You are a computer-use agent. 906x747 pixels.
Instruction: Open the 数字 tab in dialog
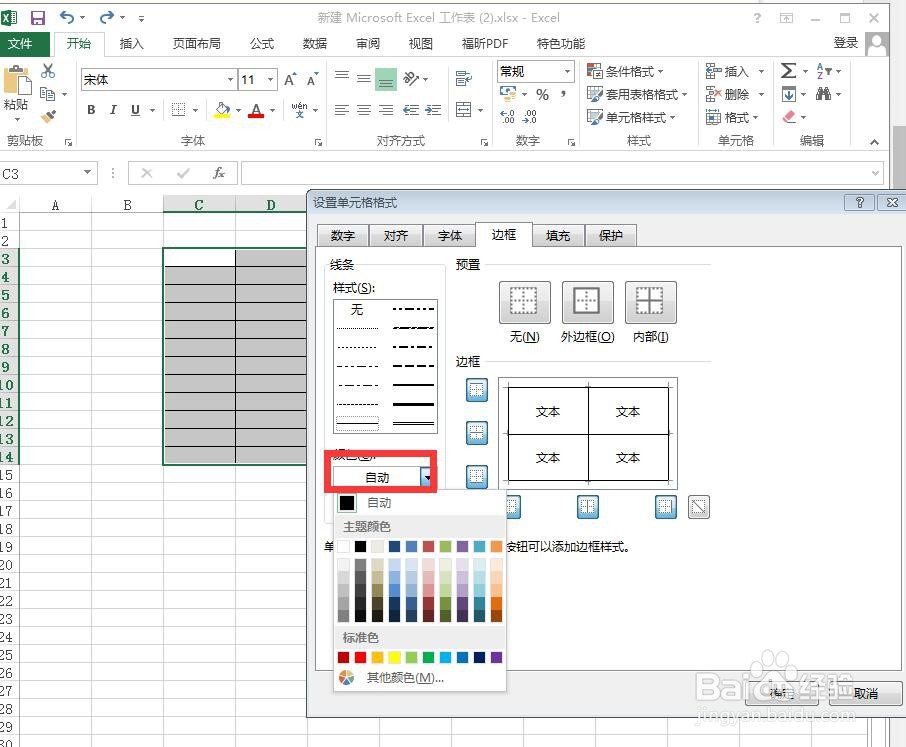(343, 235)
